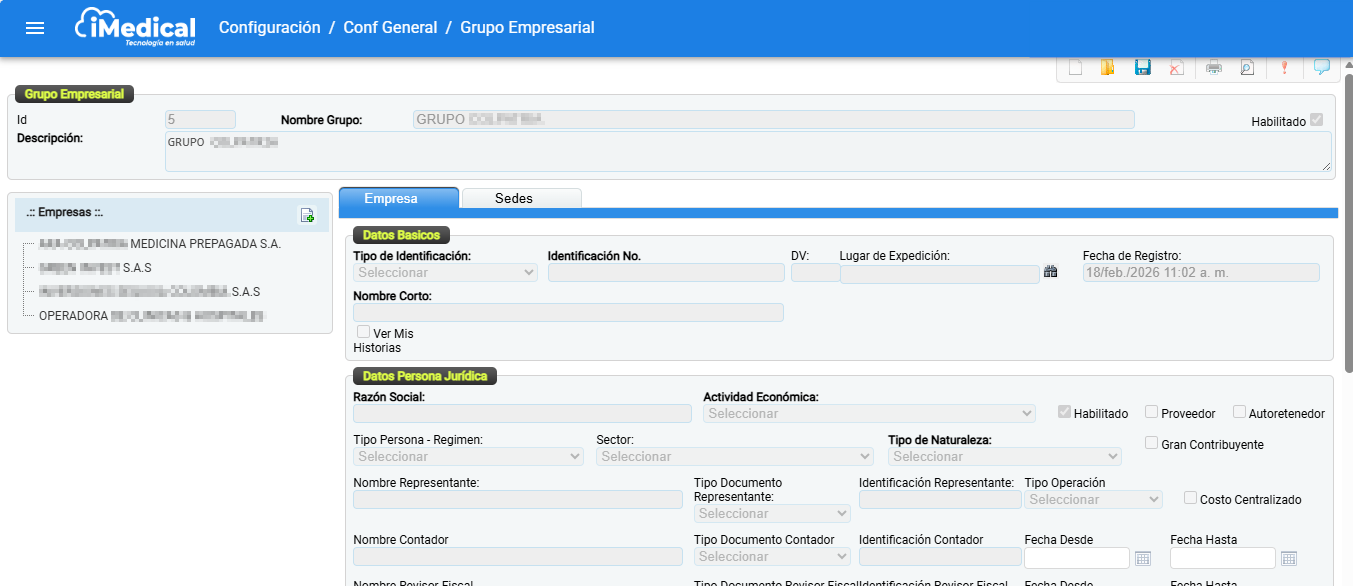1353x586 pixels.
Task: Click the red exclamation mark icon
Action: point(1284,68)
